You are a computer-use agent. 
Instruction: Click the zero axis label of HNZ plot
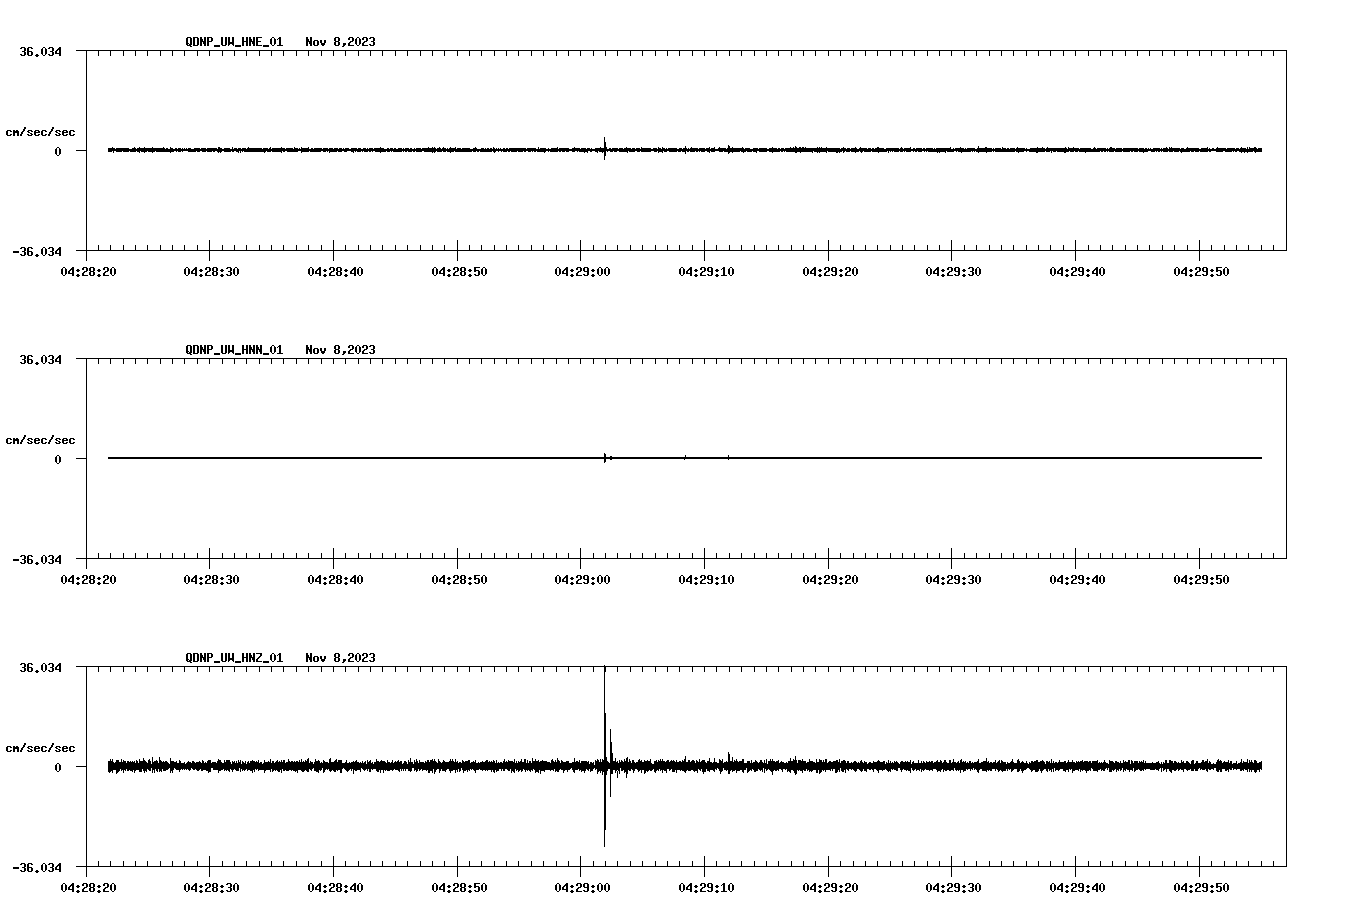[x=58, y=768]
